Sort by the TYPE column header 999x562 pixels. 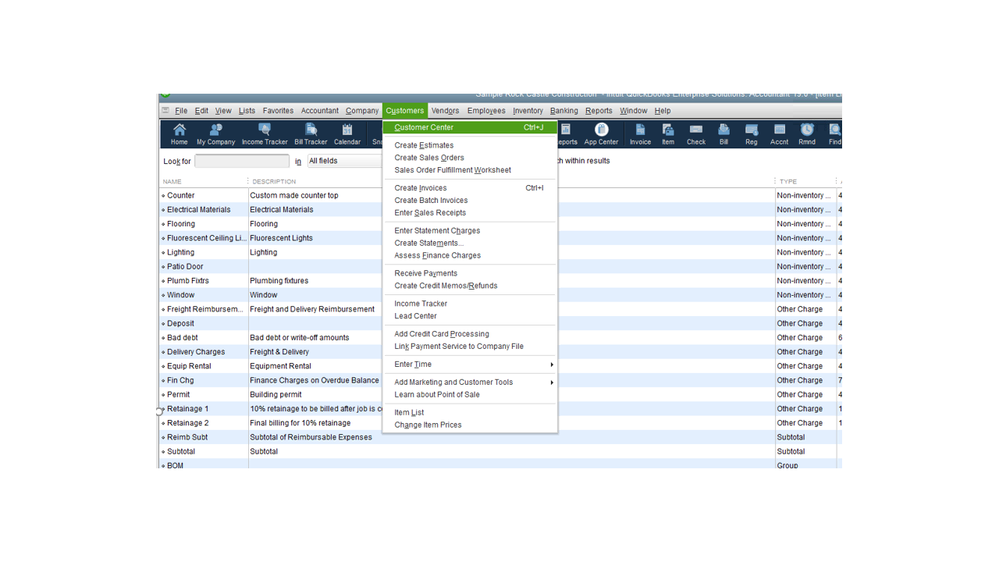pos(787,182)
